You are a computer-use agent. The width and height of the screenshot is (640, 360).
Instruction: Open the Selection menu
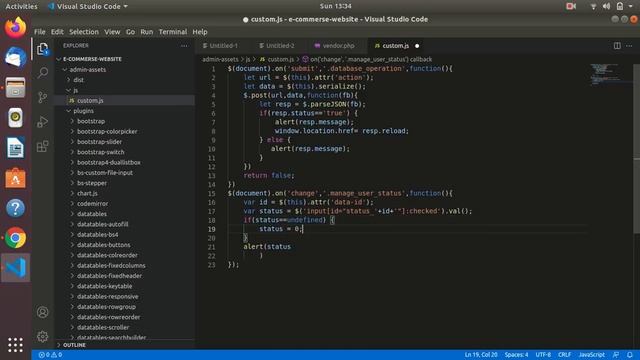[84, 32]
